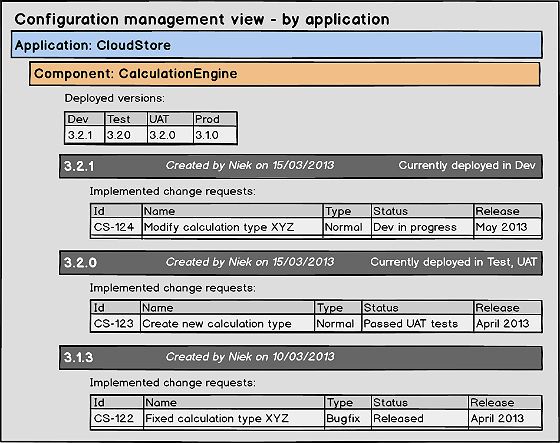
Task: Select the UAT version cell 3.2.0
Action: pos(170,135)
